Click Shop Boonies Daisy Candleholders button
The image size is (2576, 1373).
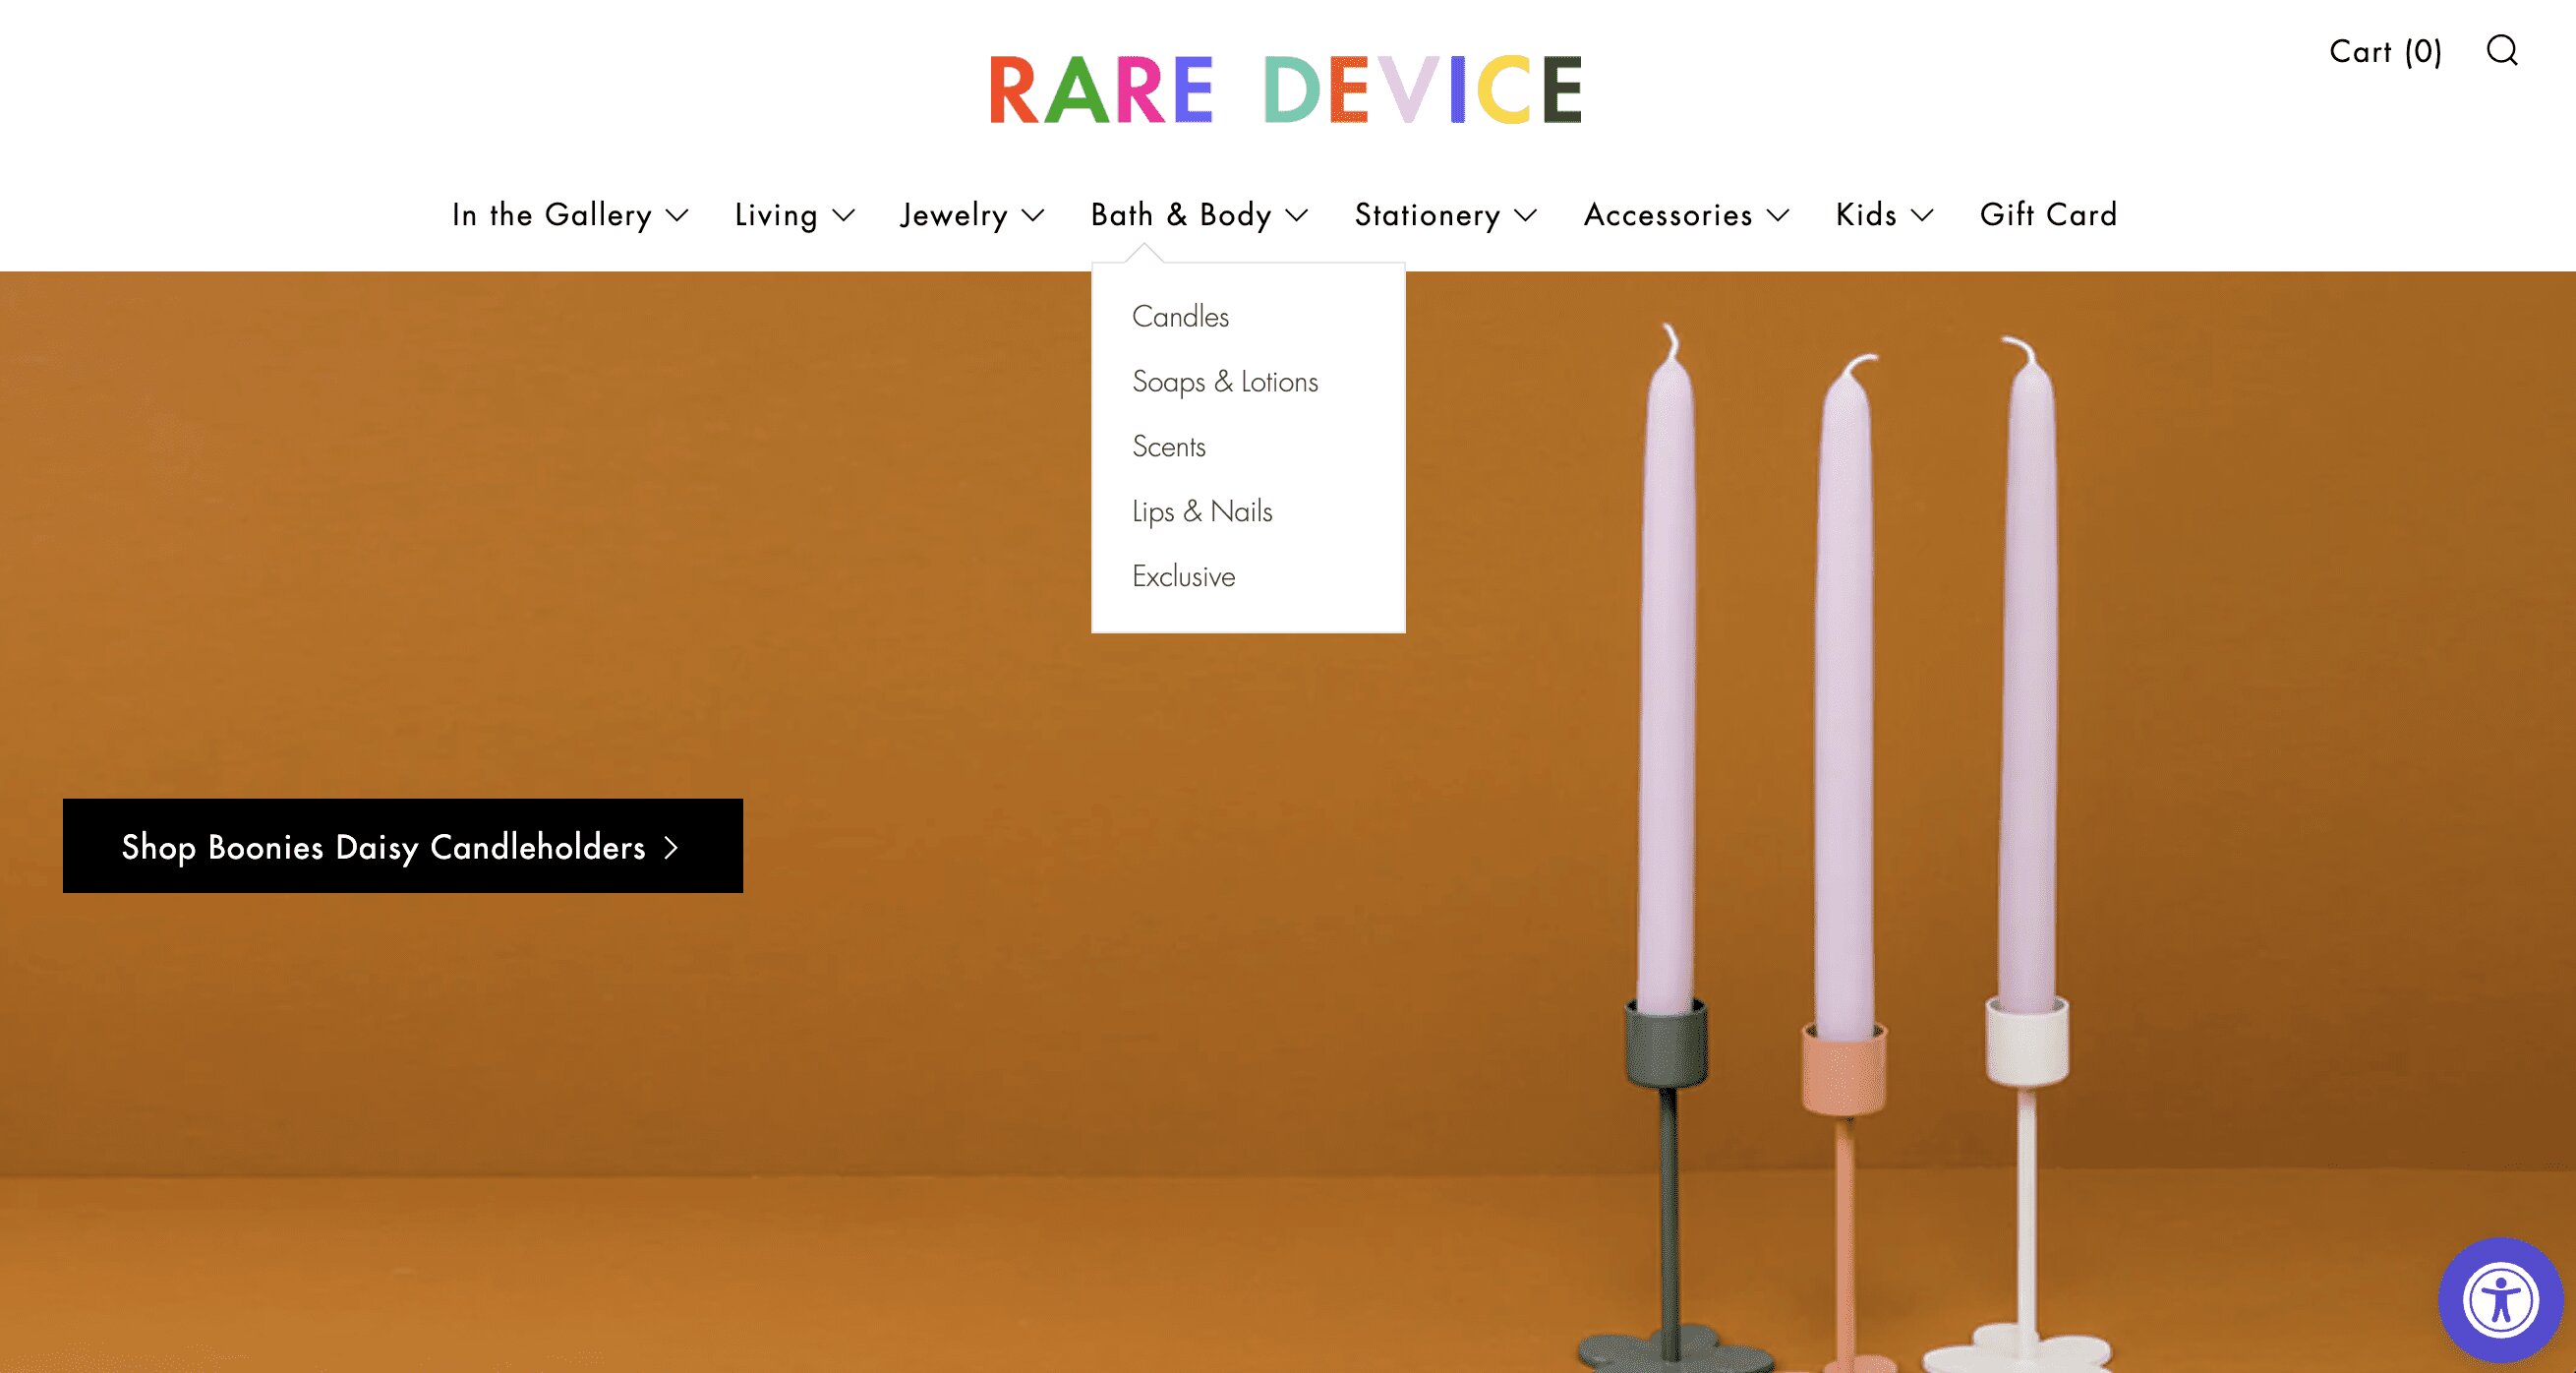(x=400, y=848)
